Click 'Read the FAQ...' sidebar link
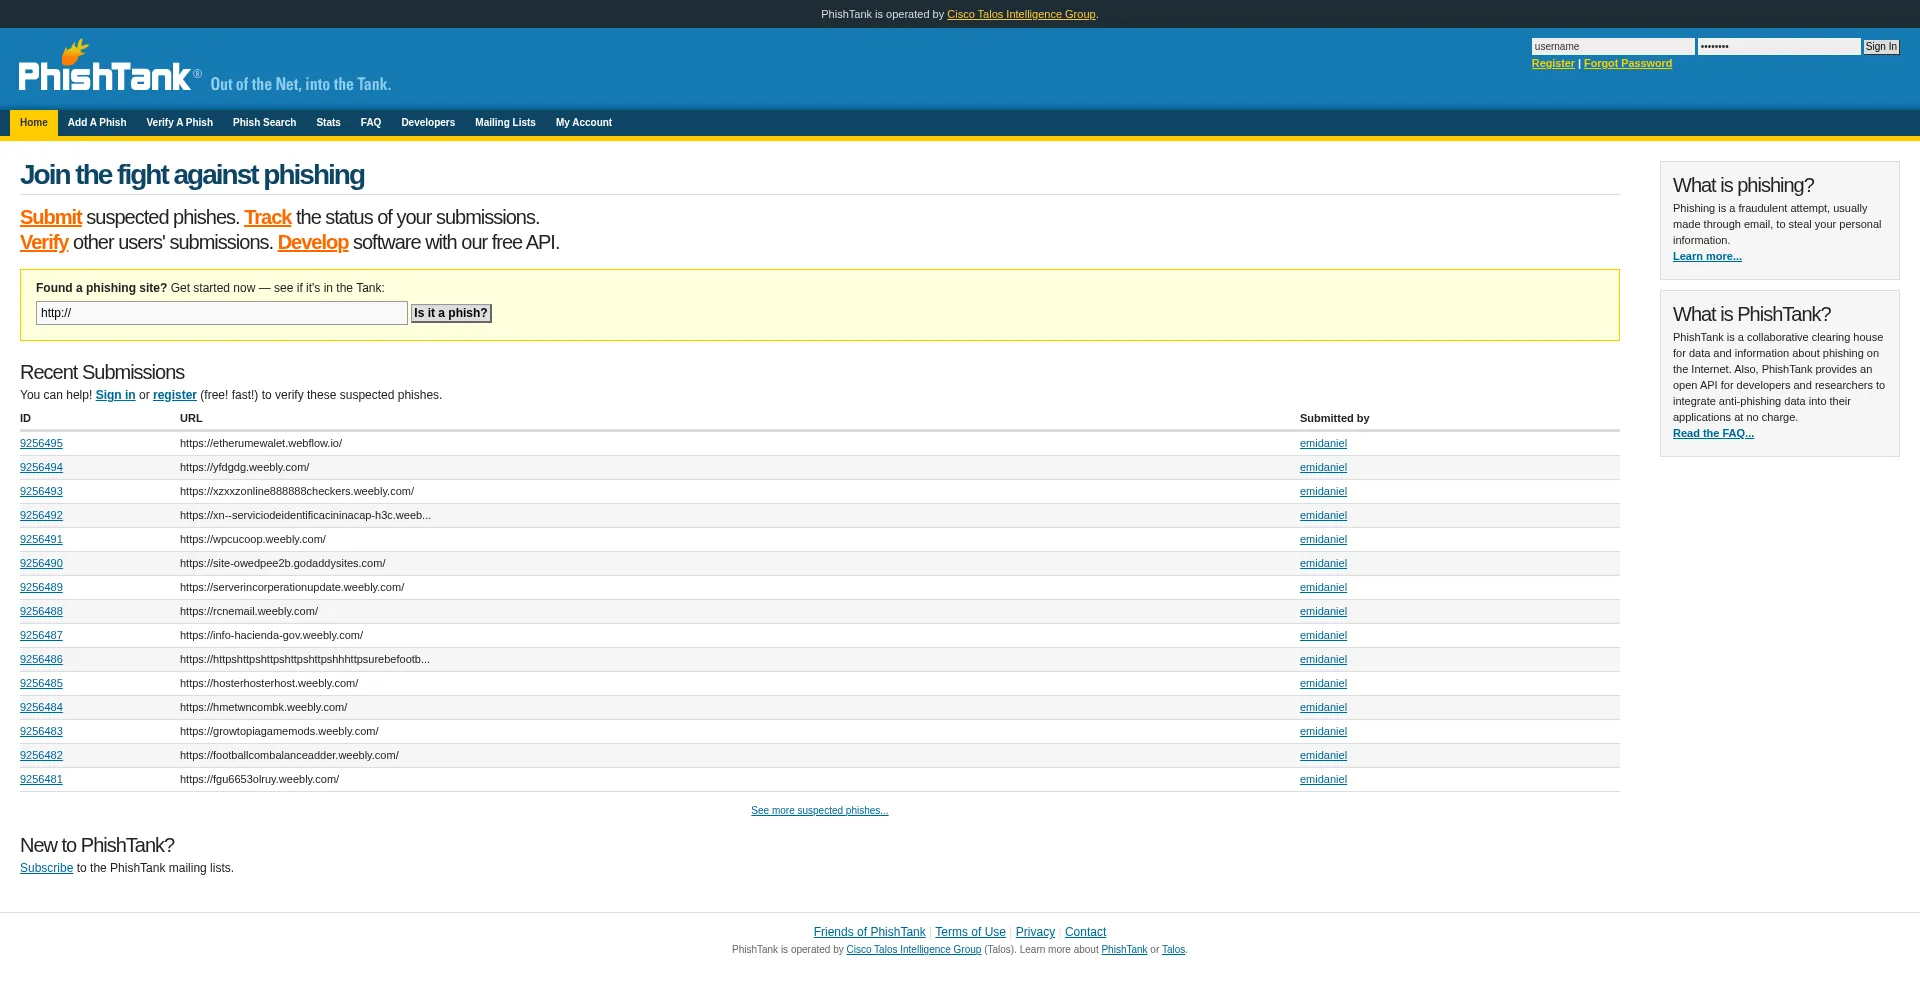This screenshot has height=993, width=1920. pos(1713,434)
